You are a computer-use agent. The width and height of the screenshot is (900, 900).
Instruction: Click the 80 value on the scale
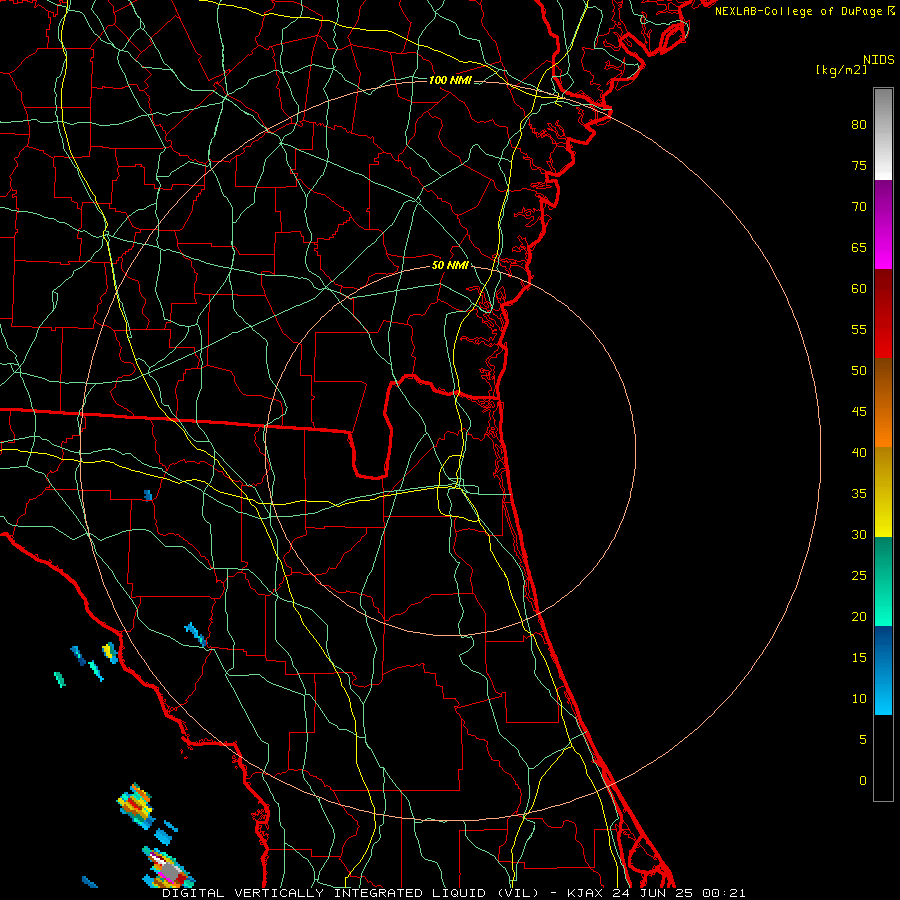tap(859, 125)
